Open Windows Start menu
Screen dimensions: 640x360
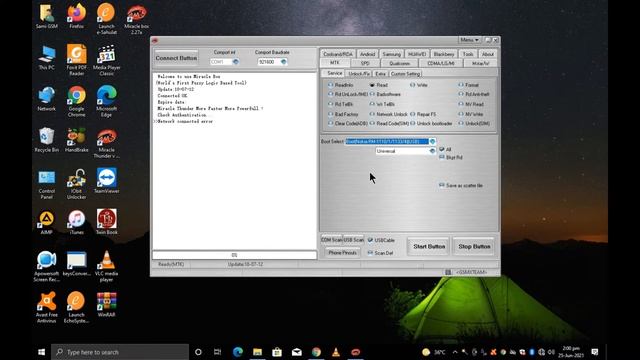(x=41, y=352)
